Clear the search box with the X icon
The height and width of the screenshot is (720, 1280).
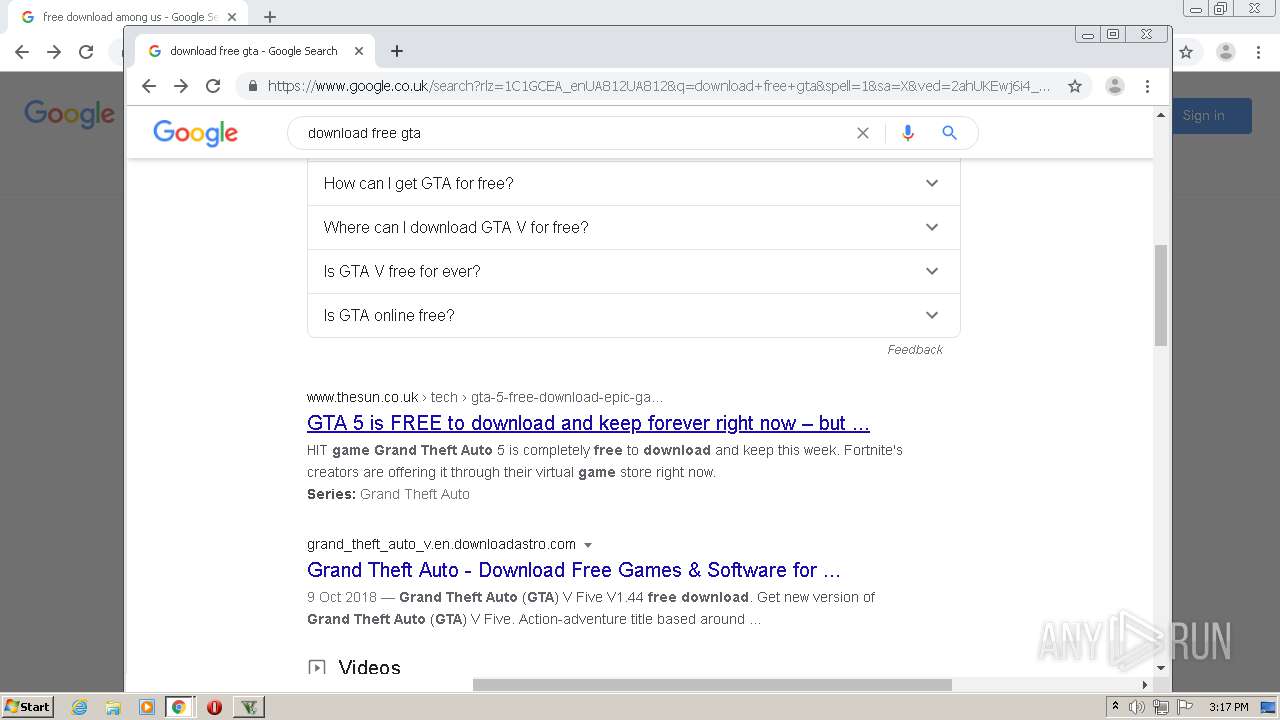[x=863, y=133]
